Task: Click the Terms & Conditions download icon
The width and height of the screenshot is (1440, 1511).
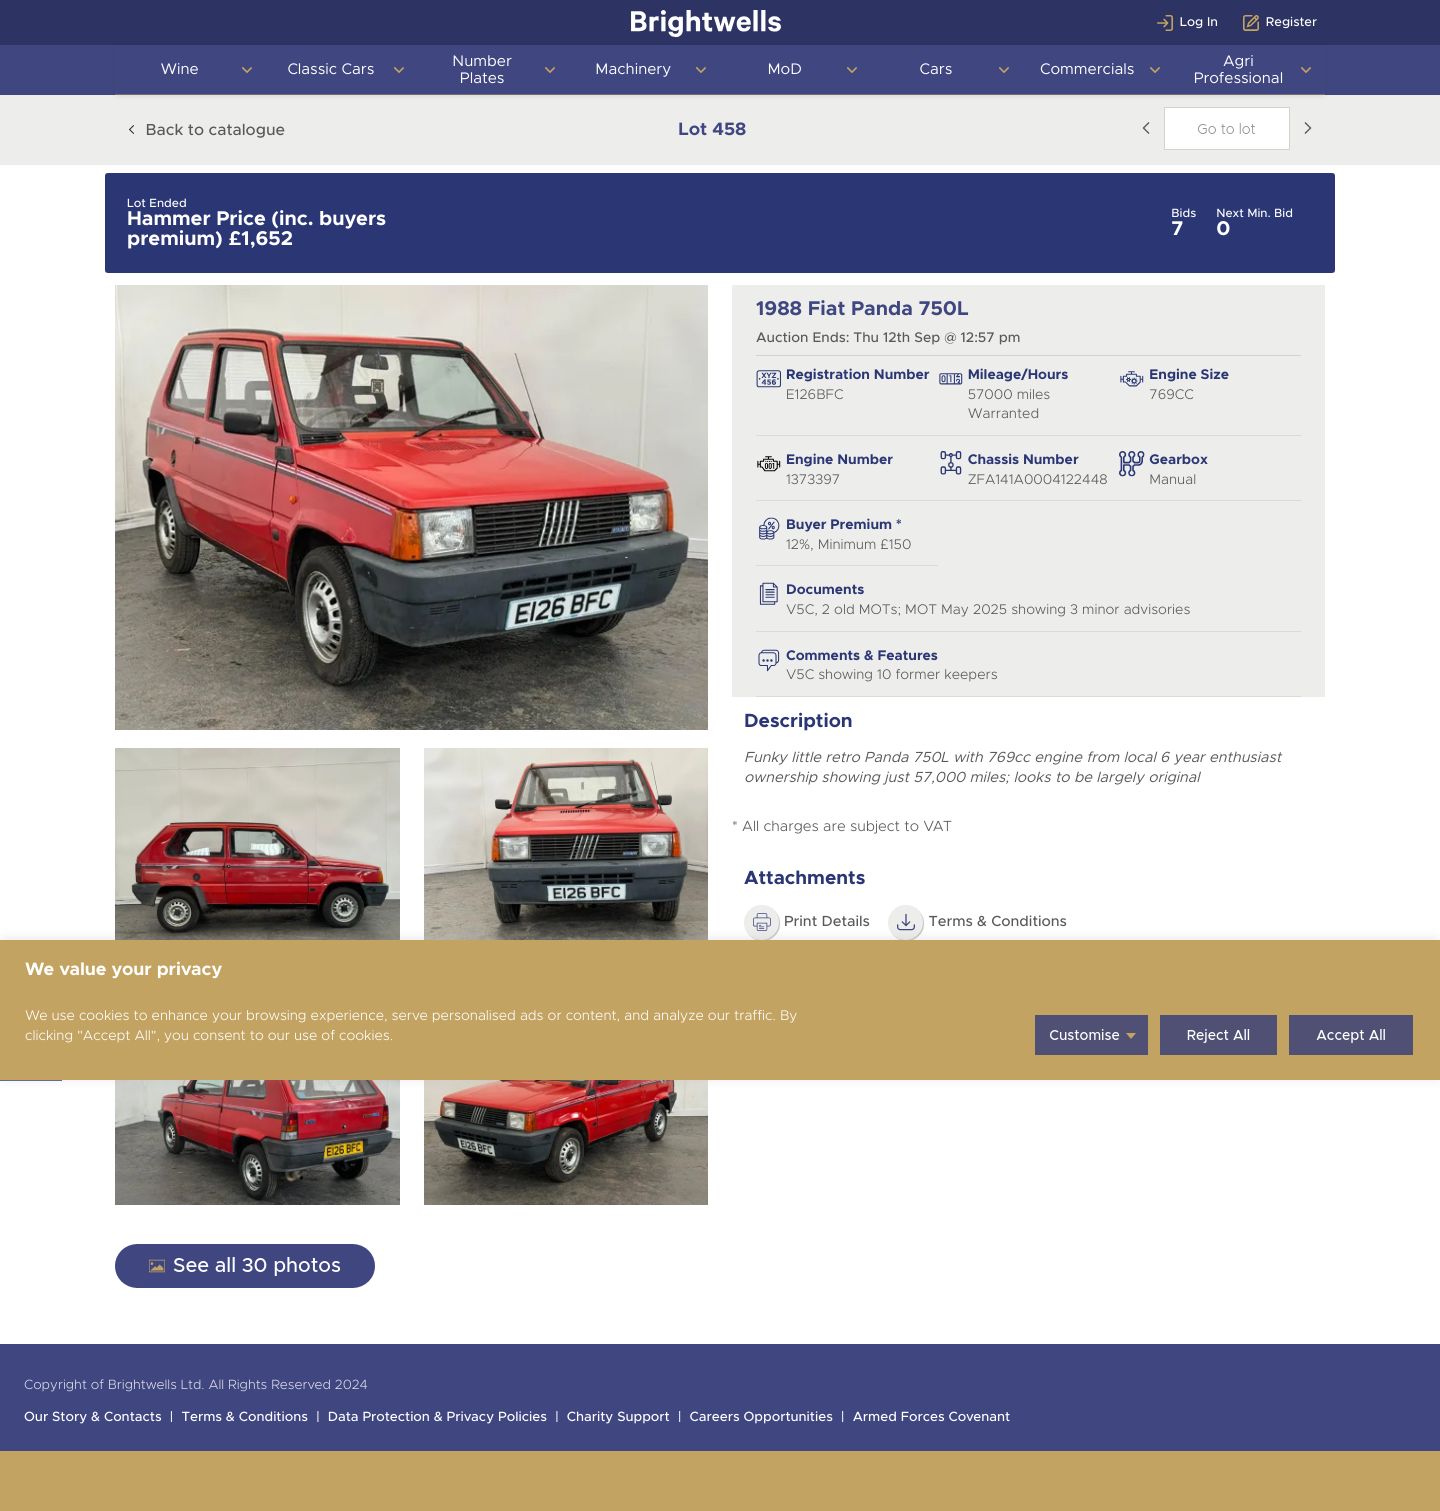Action: (x=906, y=922)
